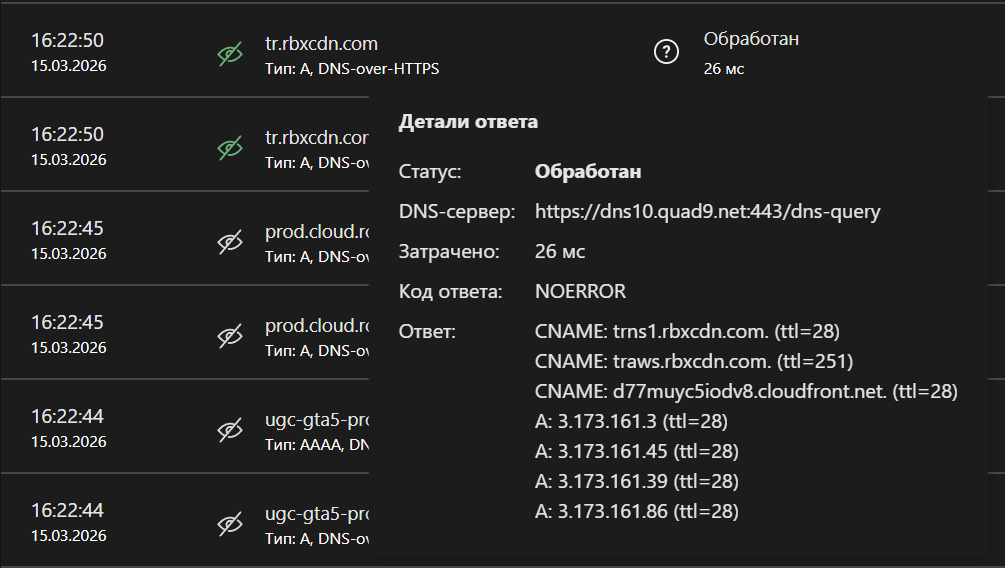Click eye icon for ugc-gta5 AAAA query
The width and height of the screenshot is (1005, 568).
(x=230, y=429)
